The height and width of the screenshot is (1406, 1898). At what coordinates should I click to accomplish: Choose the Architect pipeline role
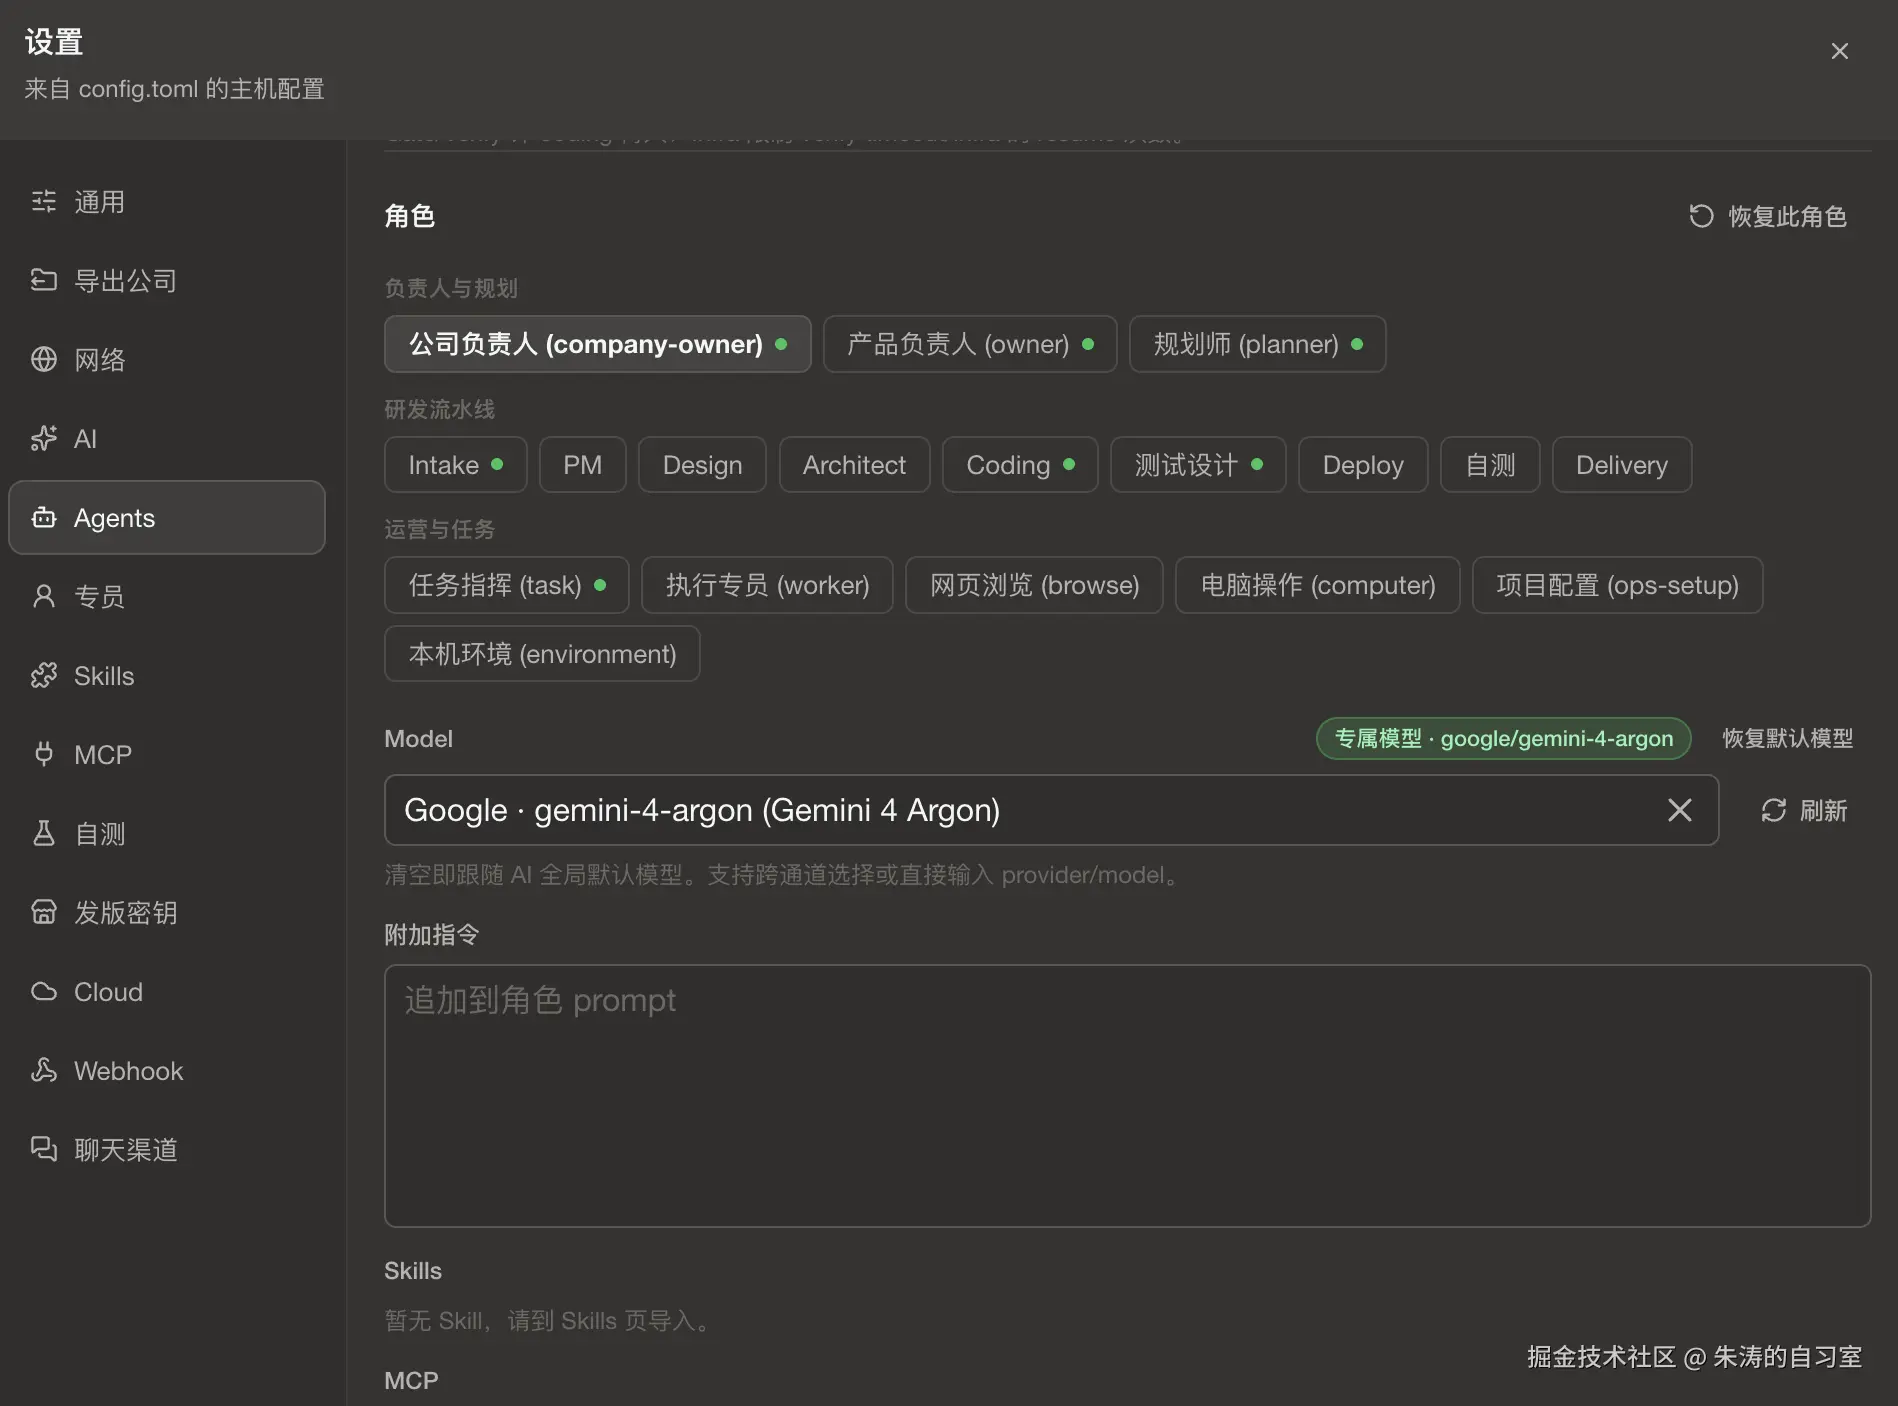855,465
